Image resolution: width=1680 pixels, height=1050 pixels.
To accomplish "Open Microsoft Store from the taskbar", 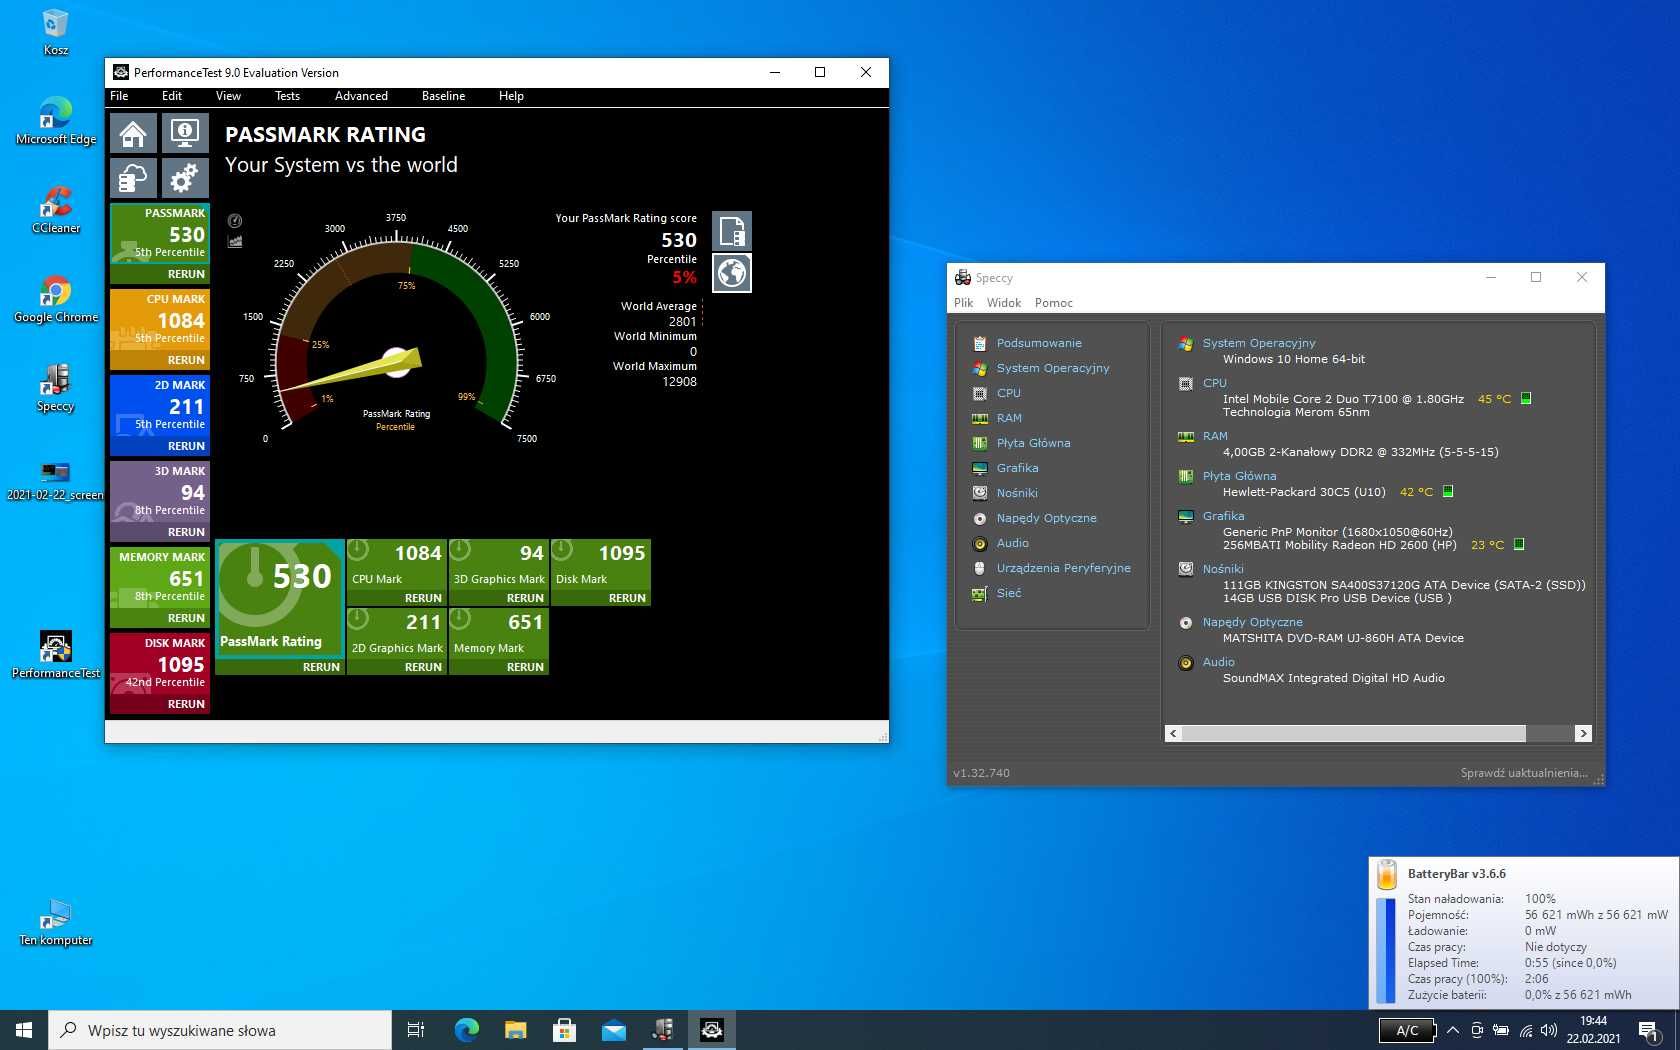I will tap(564, 1030).
